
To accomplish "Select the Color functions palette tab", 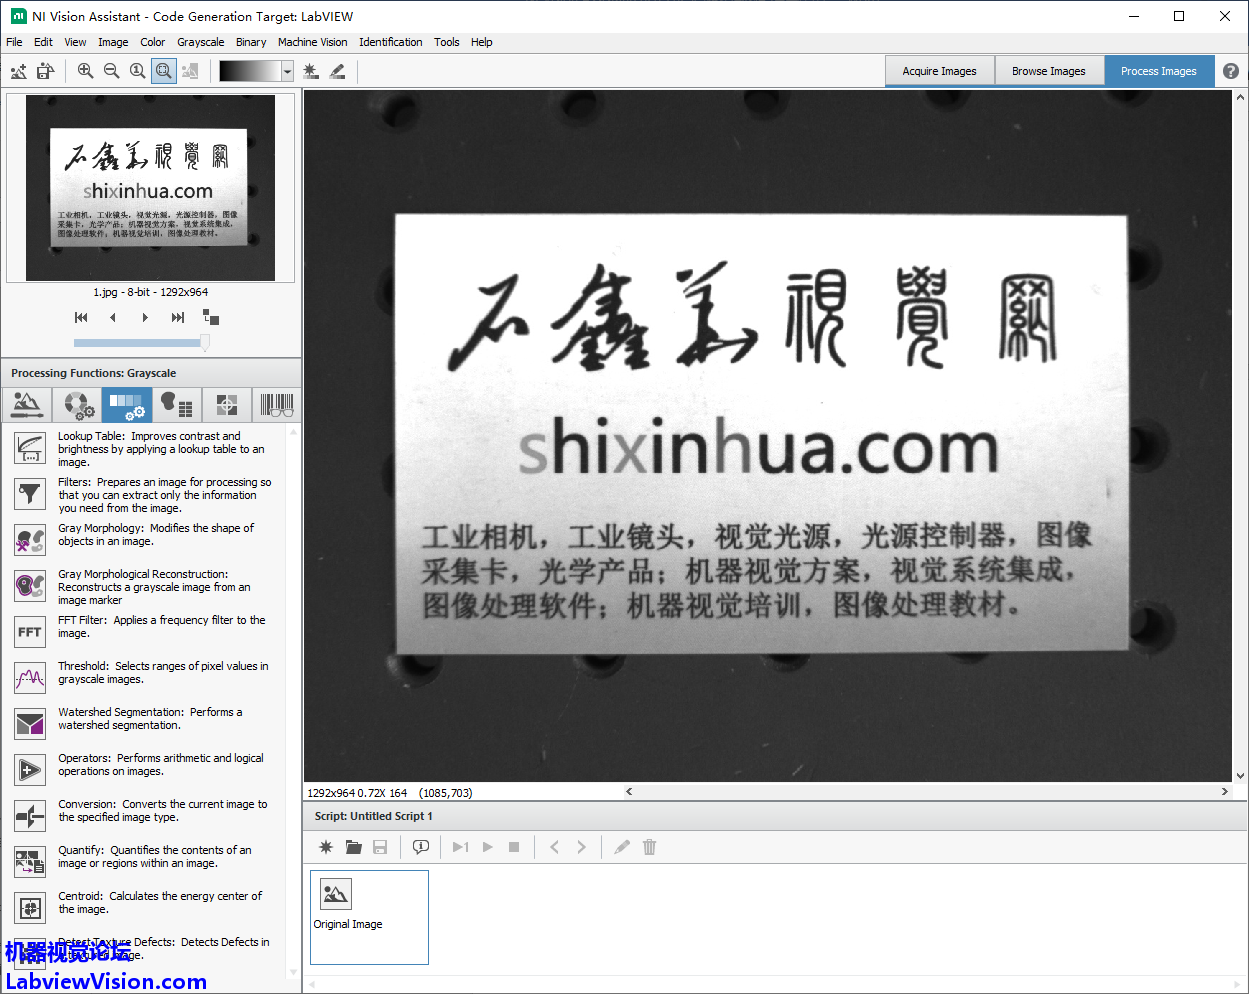I will click(77, 405).
